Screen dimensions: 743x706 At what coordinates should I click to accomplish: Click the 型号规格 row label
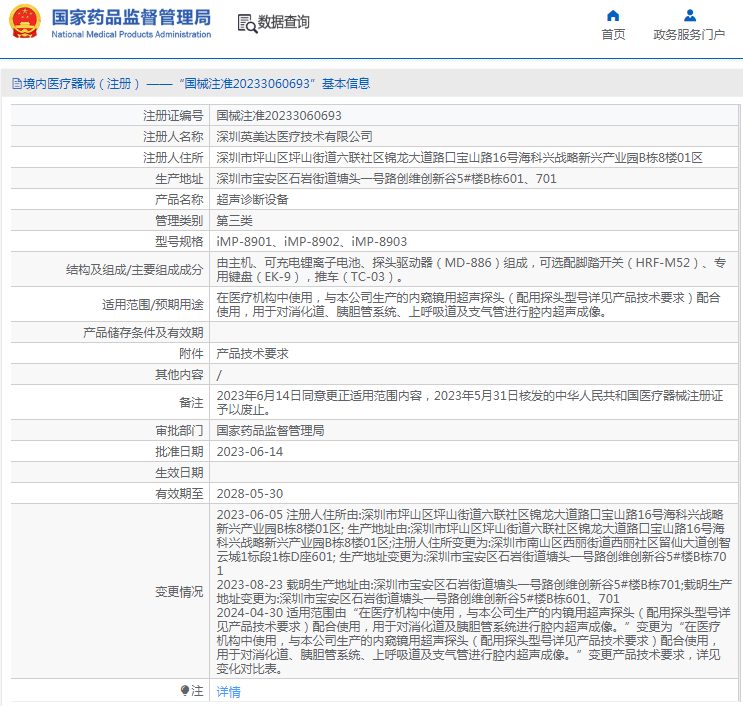pos(179,242)
